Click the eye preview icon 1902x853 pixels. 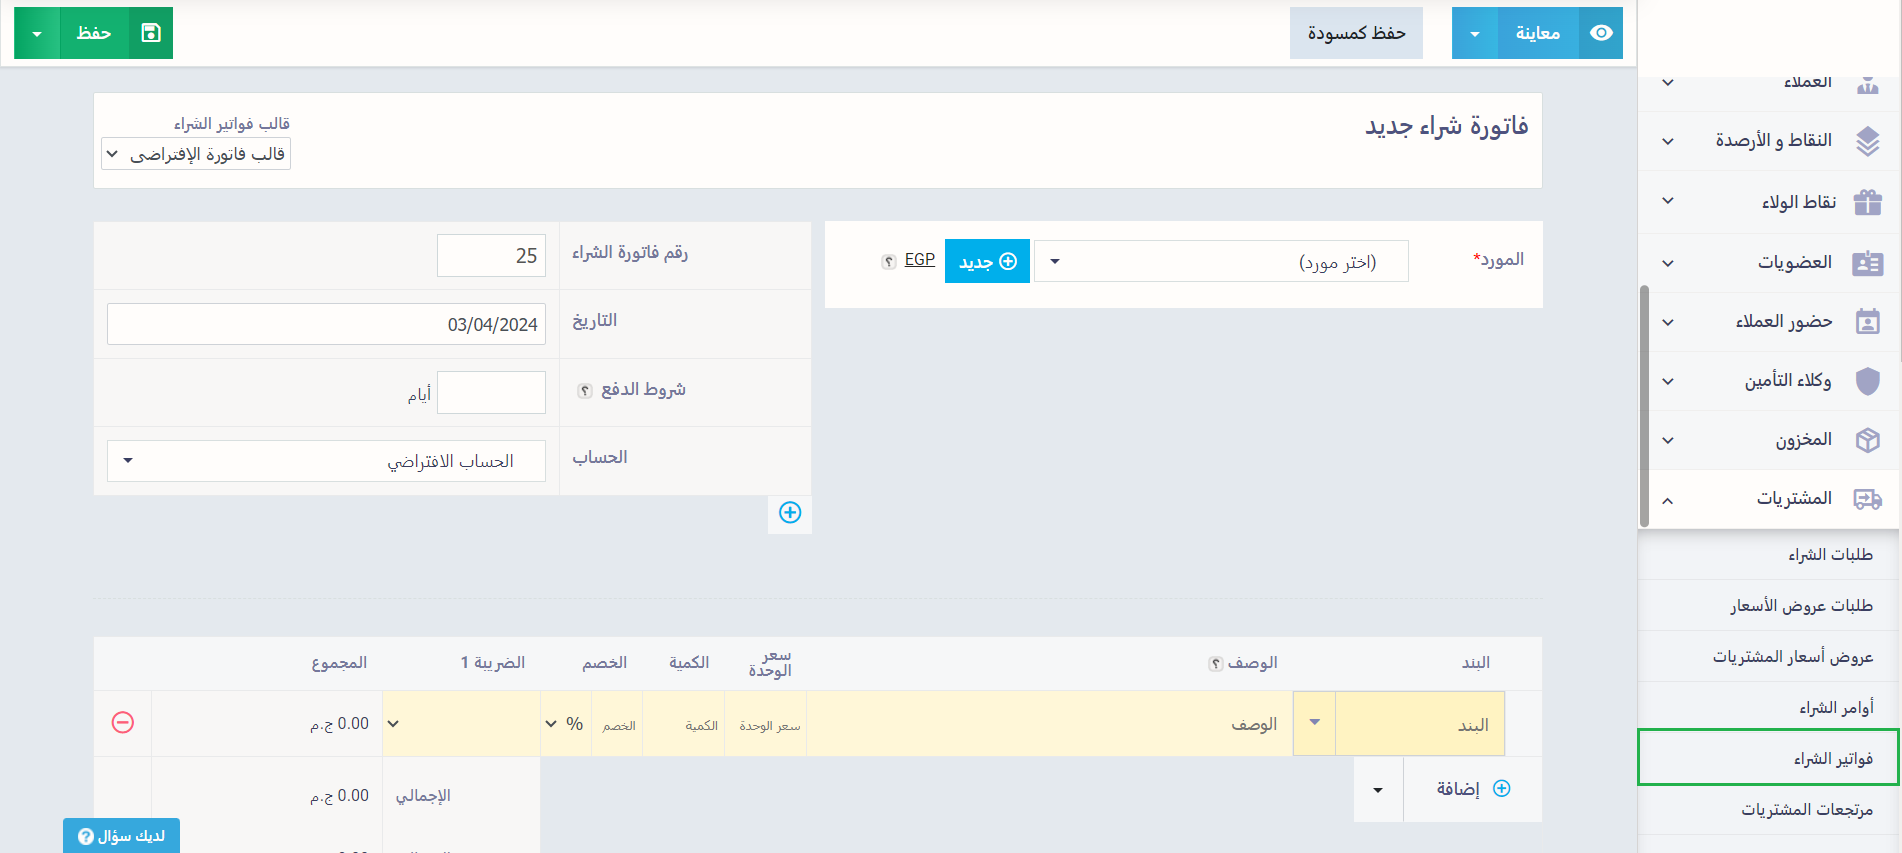click(x=1601, y=33)
